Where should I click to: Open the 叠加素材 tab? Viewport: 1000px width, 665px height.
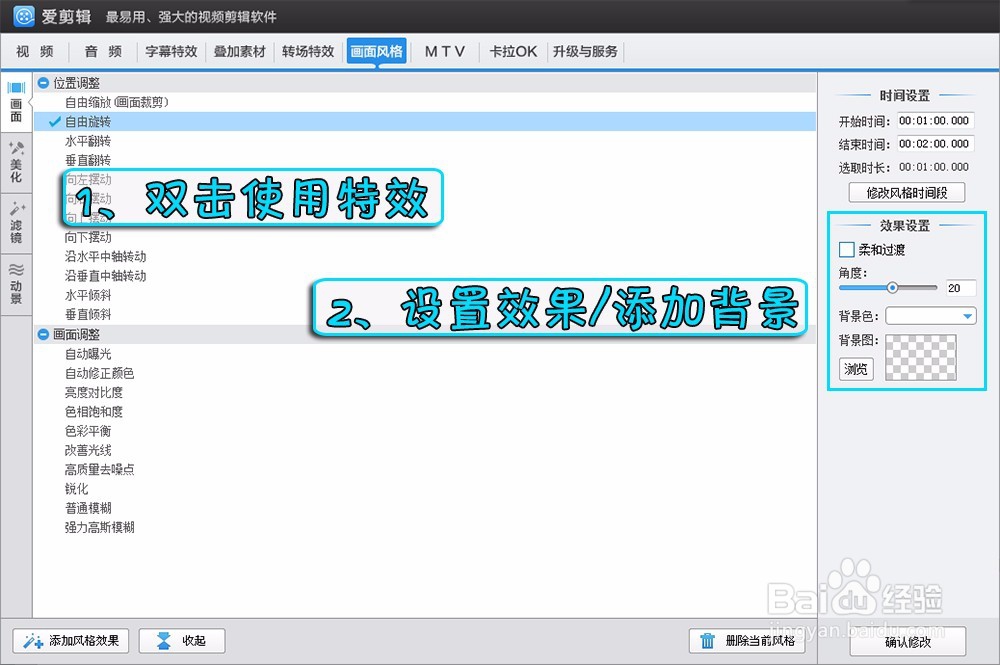(239, 52)
